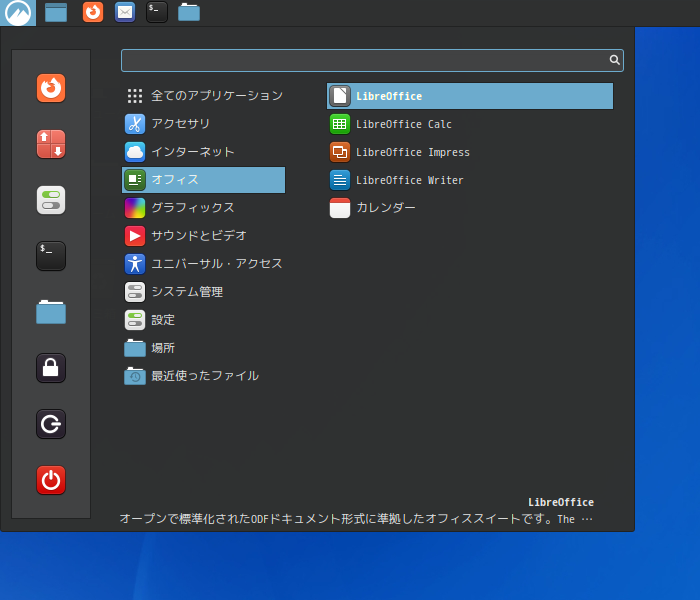Open the 場所 places category
The width and height of the screenshot is (700, 600).
pos(204,348)
